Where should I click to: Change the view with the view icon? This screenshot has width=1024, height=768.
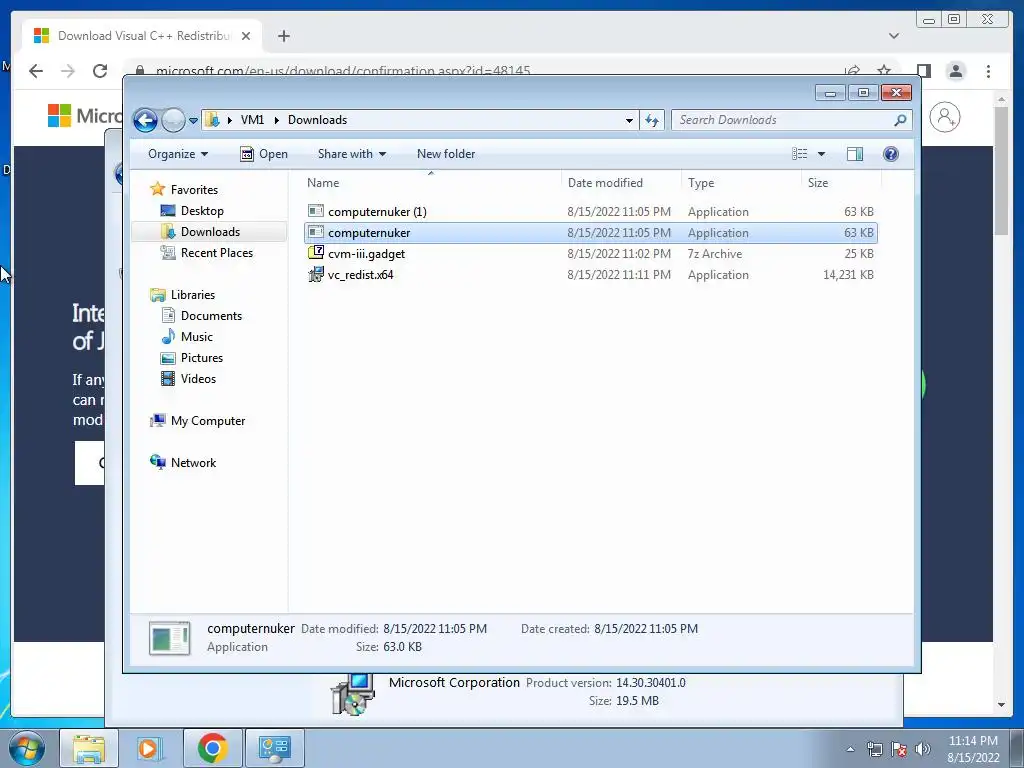pyautogui.click(x=799, y=154)
